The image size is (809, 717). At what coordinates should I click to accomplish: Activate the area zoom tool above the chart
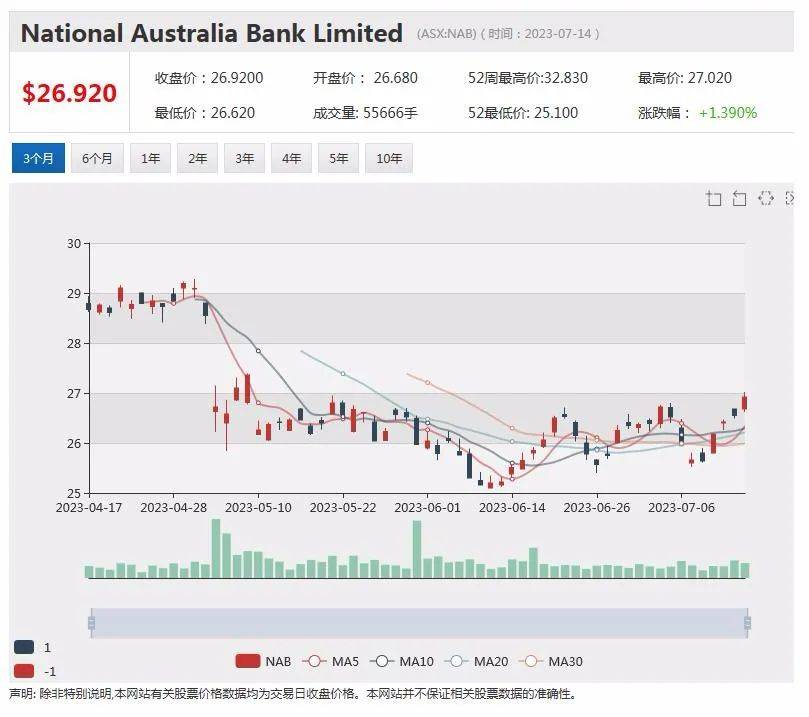714,198
